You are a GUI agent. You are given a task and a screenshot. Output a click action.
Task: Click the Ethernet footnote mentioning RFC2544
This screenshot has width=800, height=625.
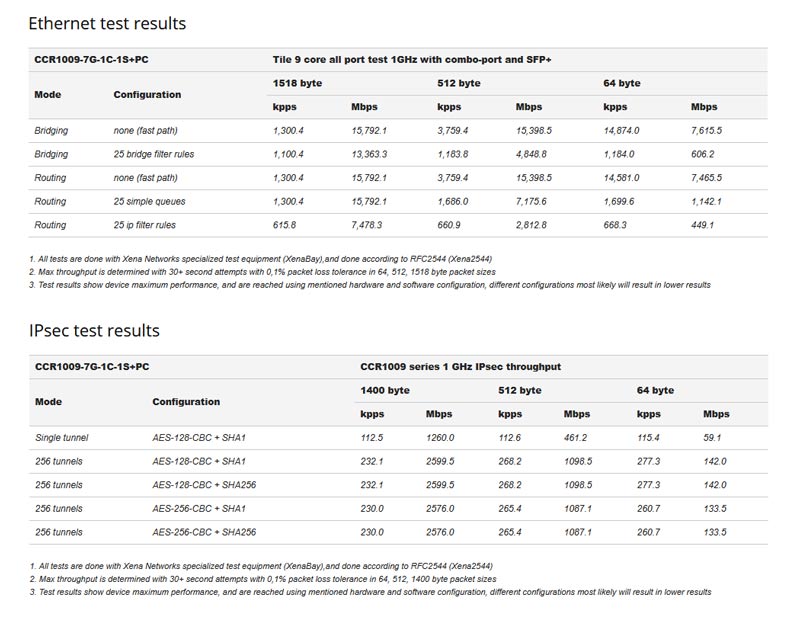[261, 259]
